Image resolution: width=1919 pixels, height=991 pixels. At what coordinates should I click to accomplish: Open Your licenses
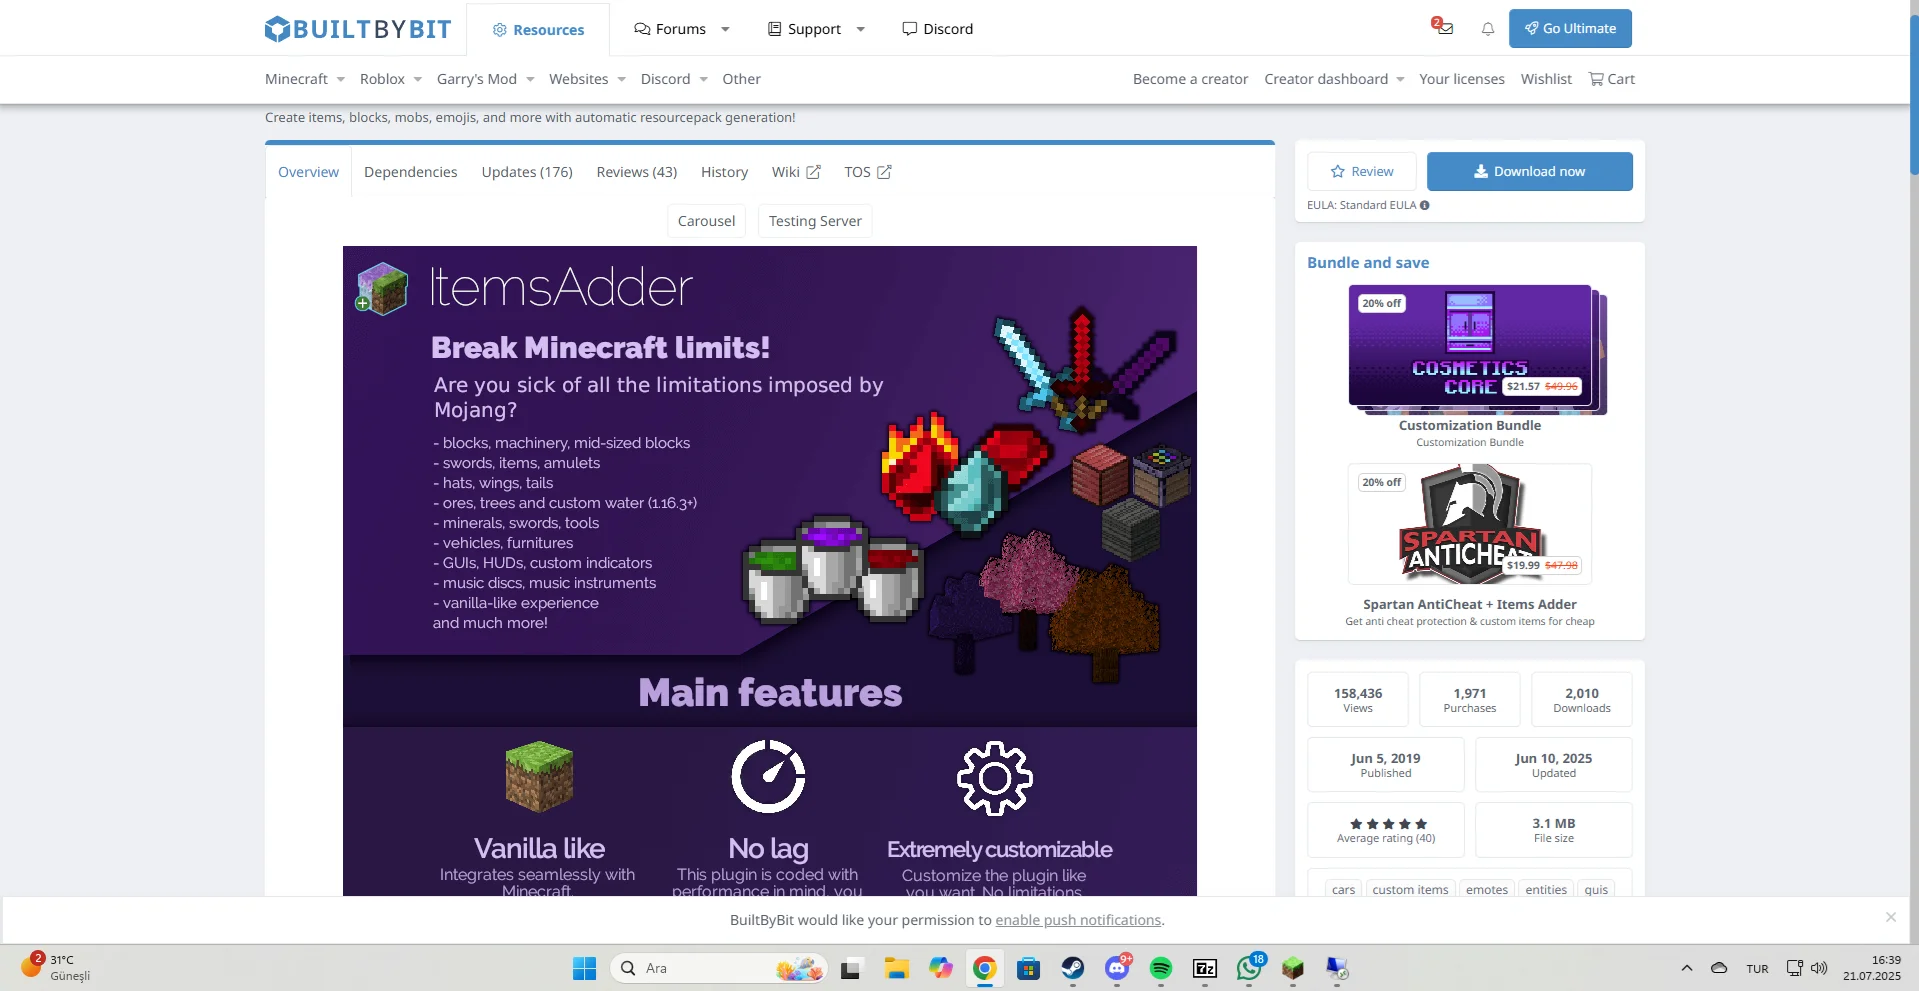coord(1462,79)
